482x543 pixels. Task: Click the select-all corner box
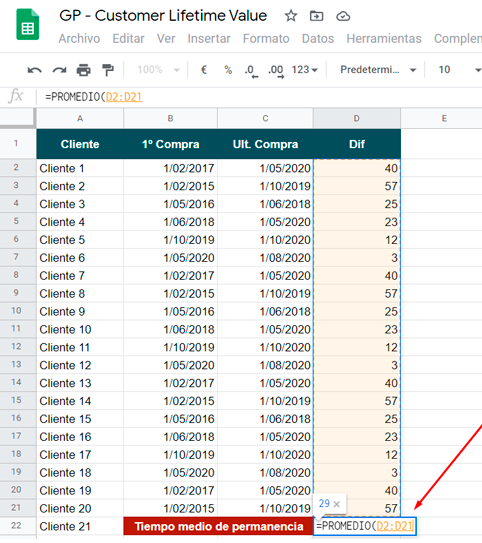coord(17,118)
